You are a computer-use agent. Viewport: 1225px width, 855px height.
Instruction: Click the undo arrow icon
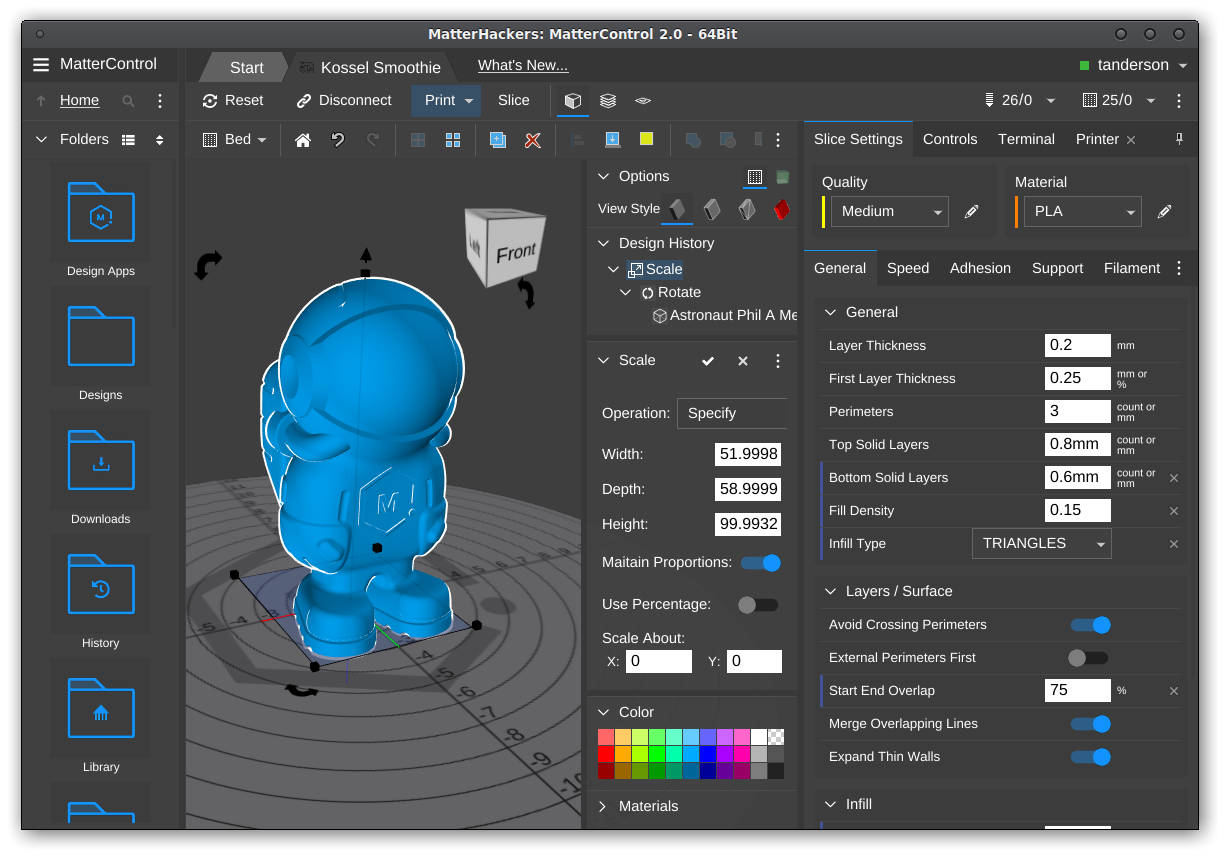pos(338,140)
